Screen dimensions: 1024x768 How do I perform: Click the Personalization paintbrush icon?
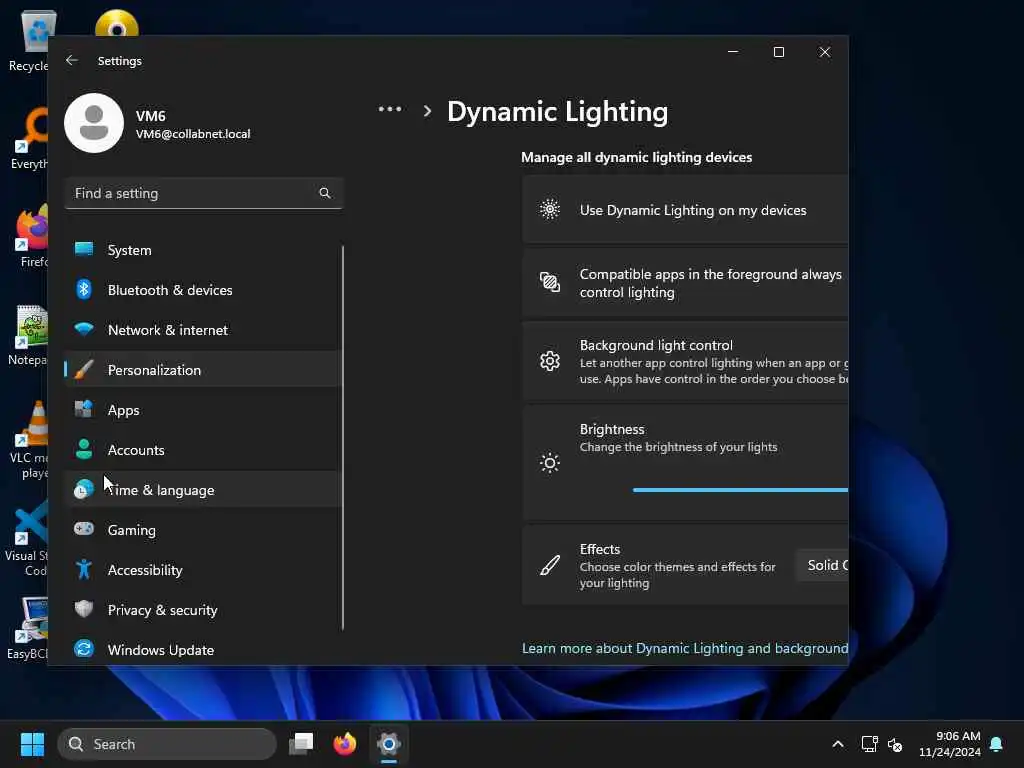click(x=84, y=370)
